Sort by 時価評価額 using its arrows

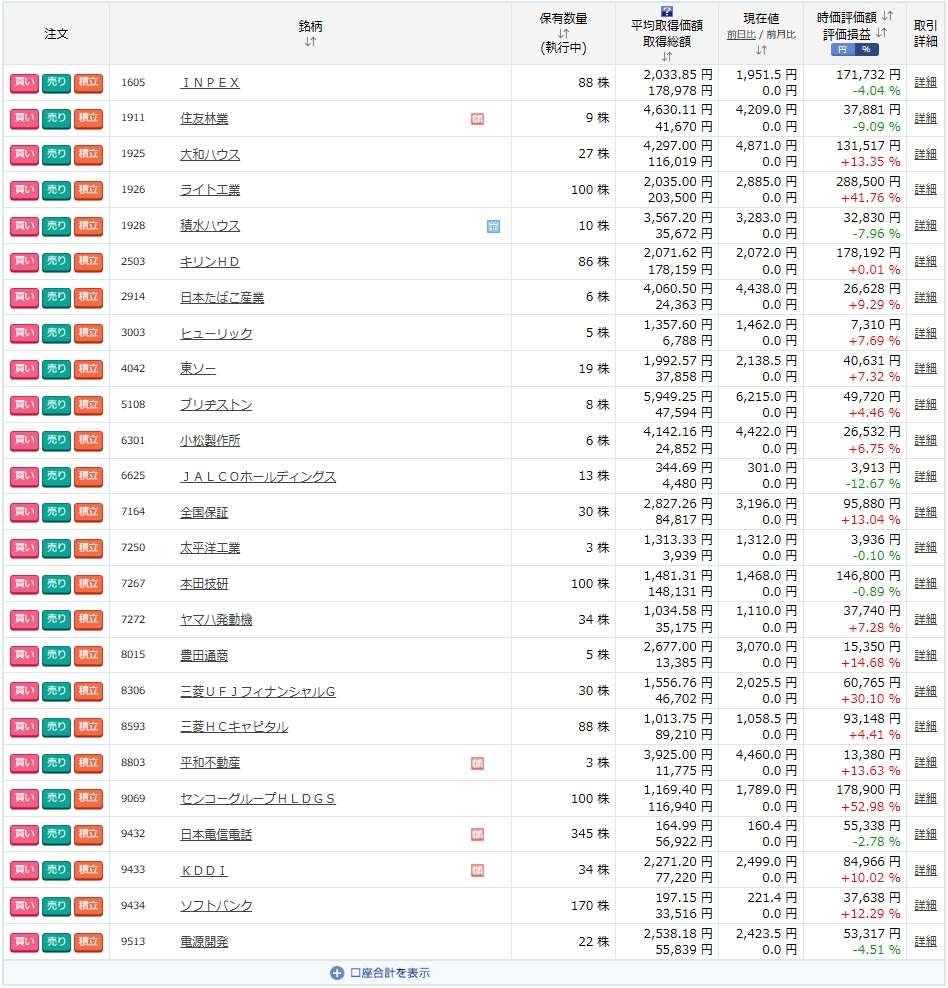(x=887, y=16)
